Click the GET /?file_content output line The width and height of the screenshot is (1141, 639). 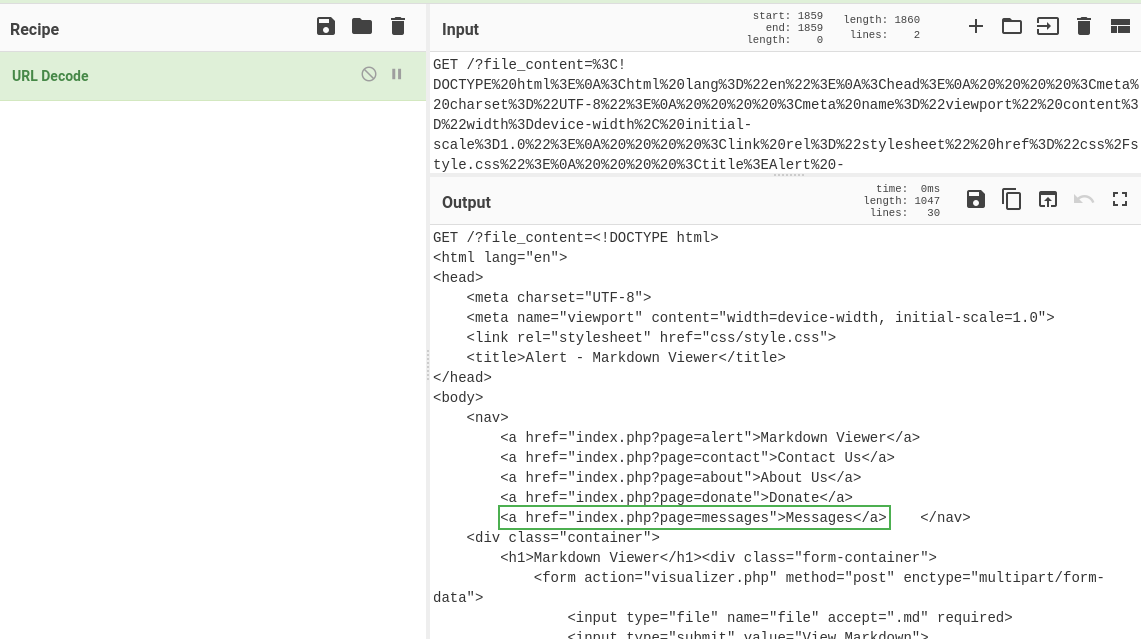[576, 237]
